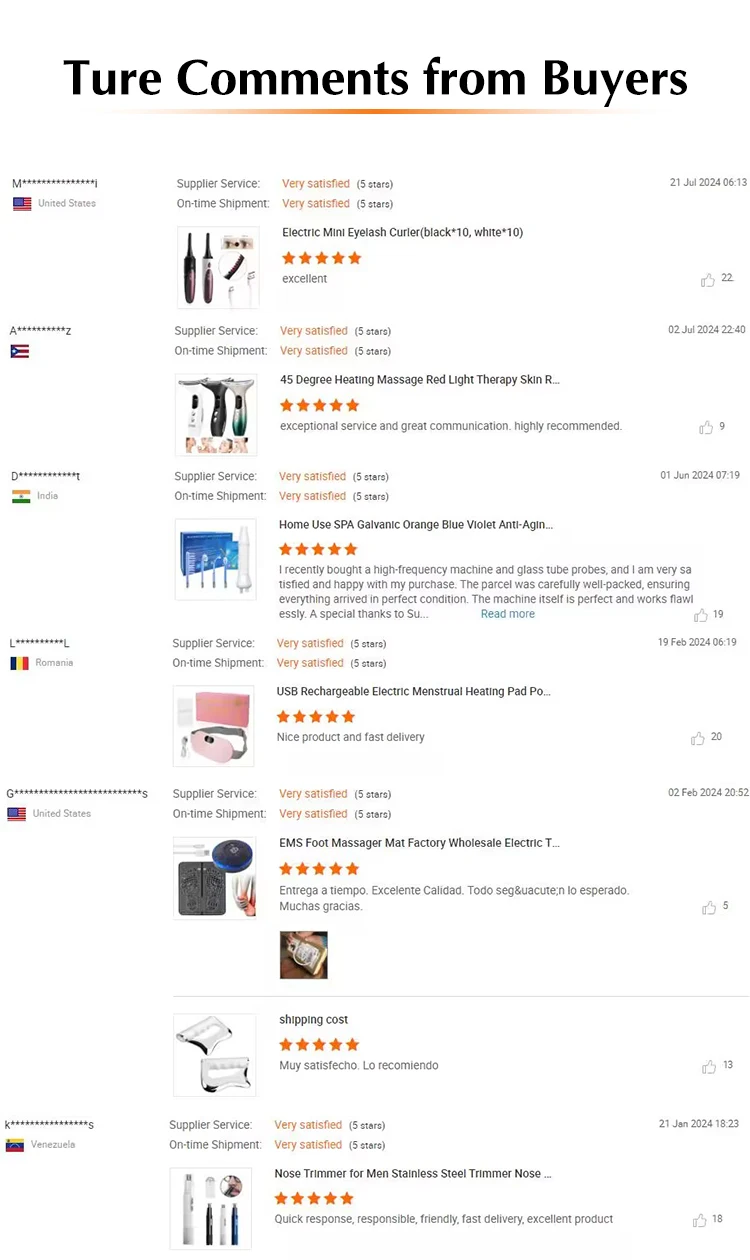
Task: Click the India flag icon
Action: [21, 496]
